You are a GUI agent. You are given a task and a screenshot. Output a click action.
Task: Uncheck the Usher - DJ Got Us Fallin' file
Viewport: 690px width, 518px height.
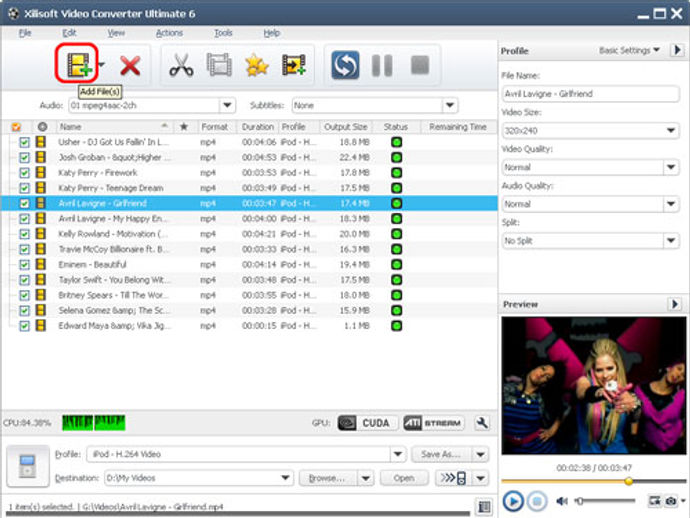pyautogui.click(x=25, y=142)
